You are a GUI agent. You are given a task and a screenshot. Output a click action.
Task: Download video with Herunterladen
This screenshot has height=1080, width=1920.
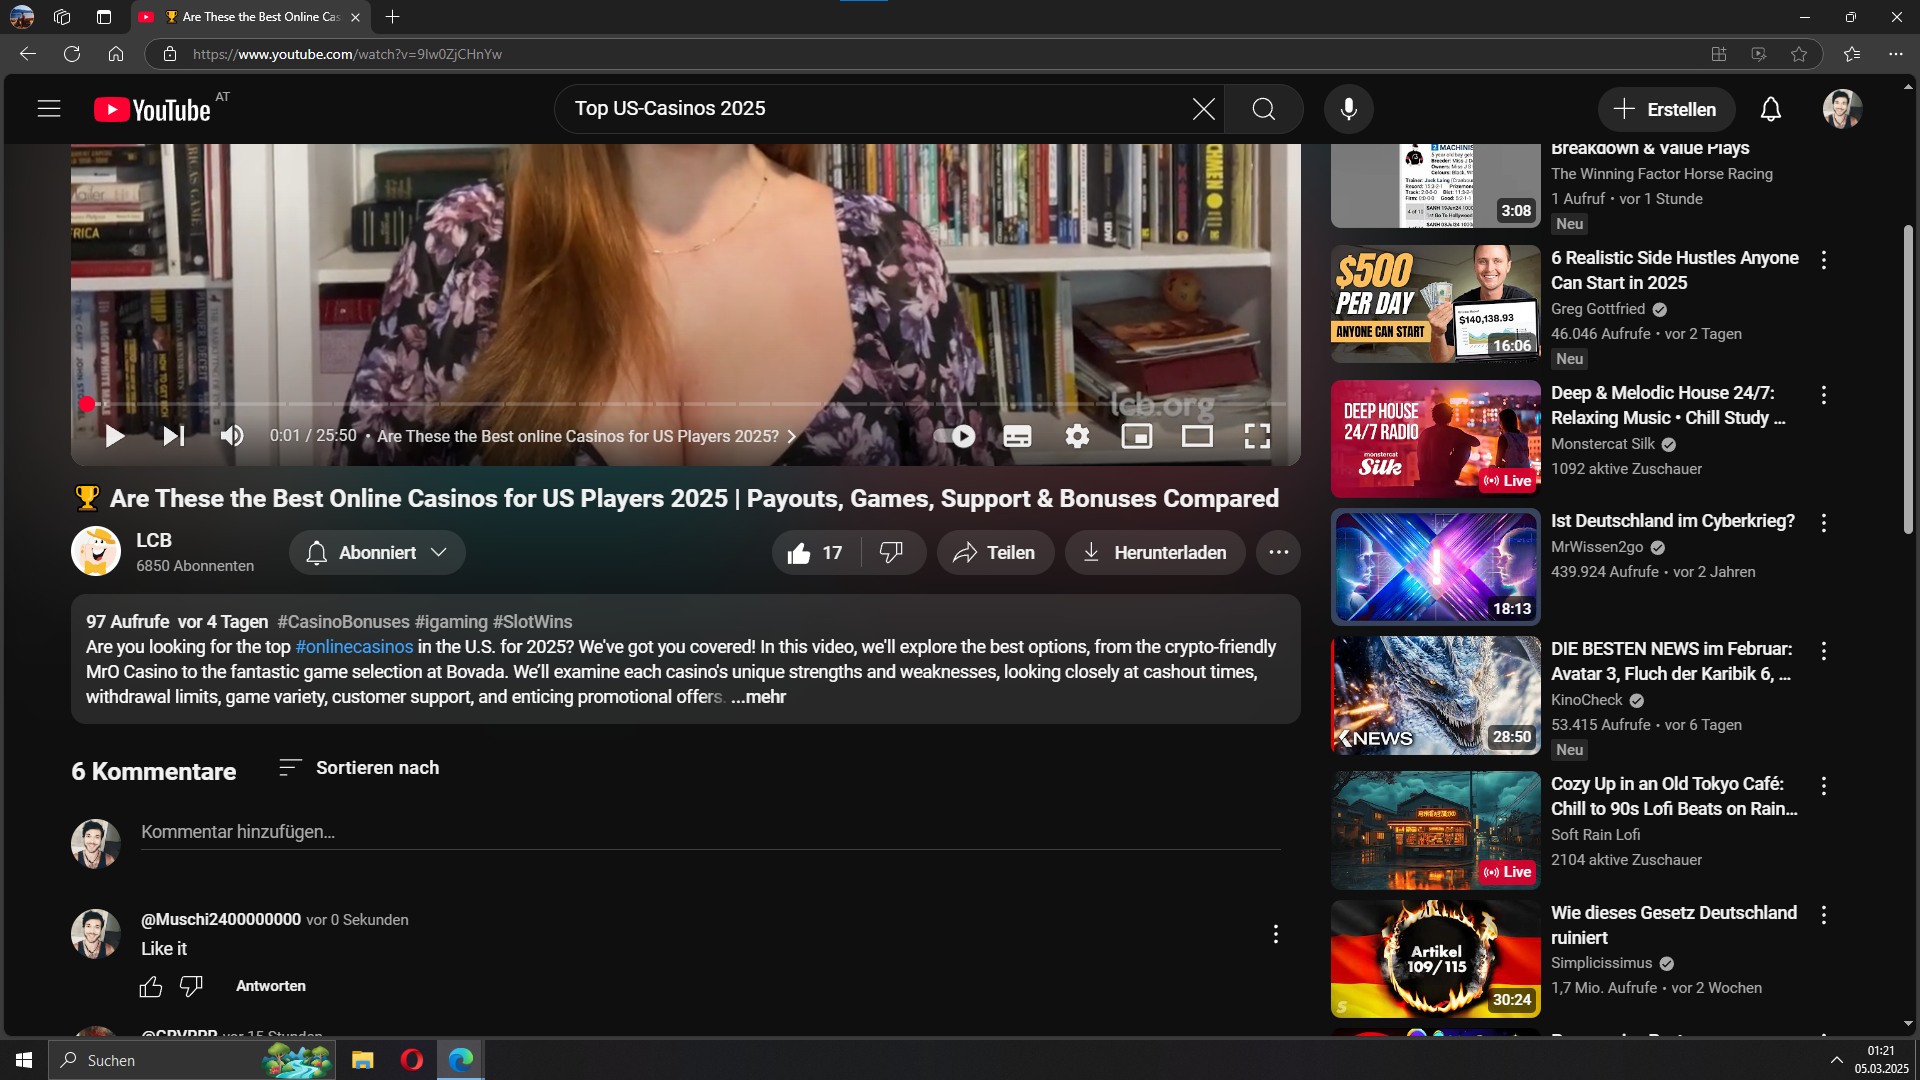tap(1155, 553)
